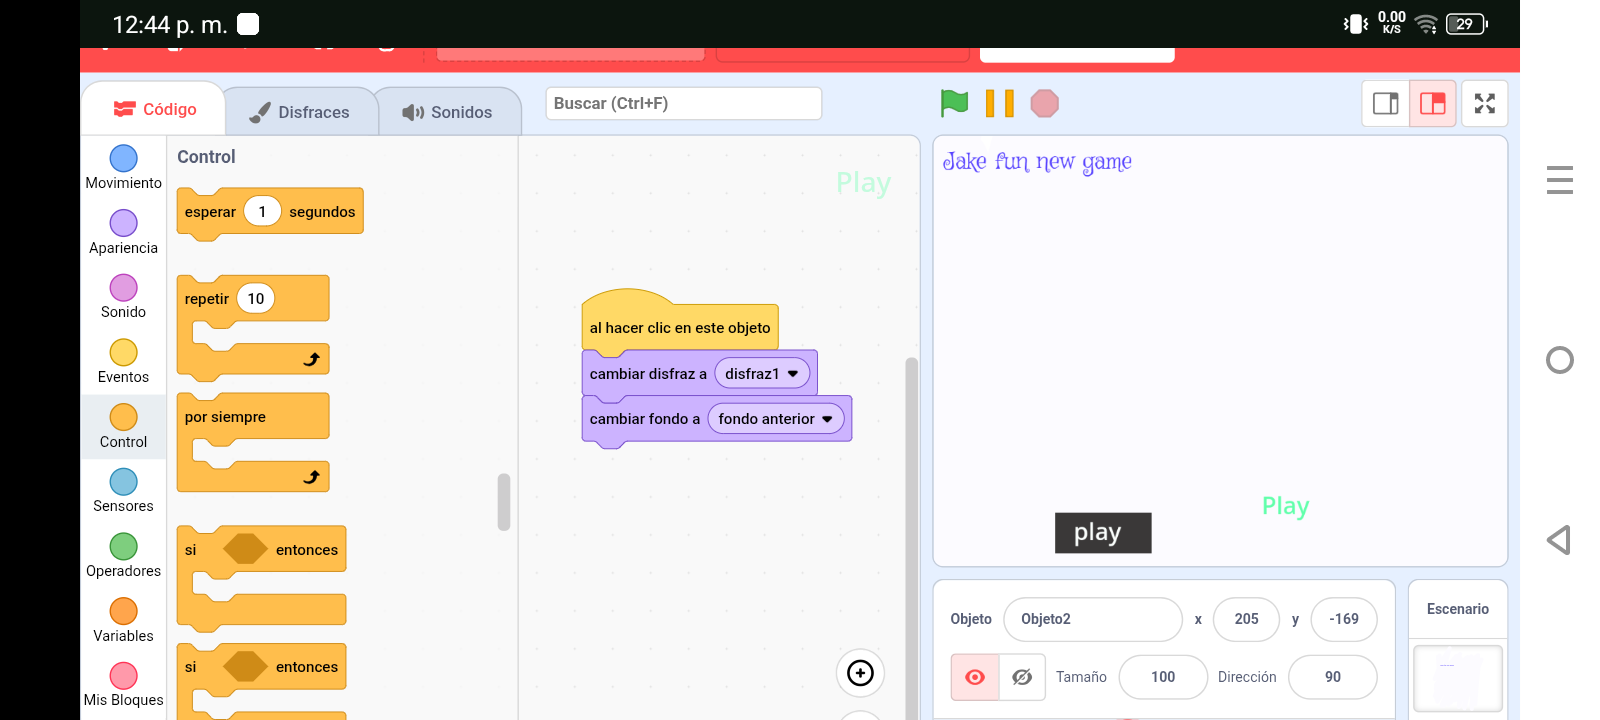Image resolution: width=1600 pixels, height=720 pixels.
Task: Click the Tamaño field 100
Action: (x=1163, y=677)
